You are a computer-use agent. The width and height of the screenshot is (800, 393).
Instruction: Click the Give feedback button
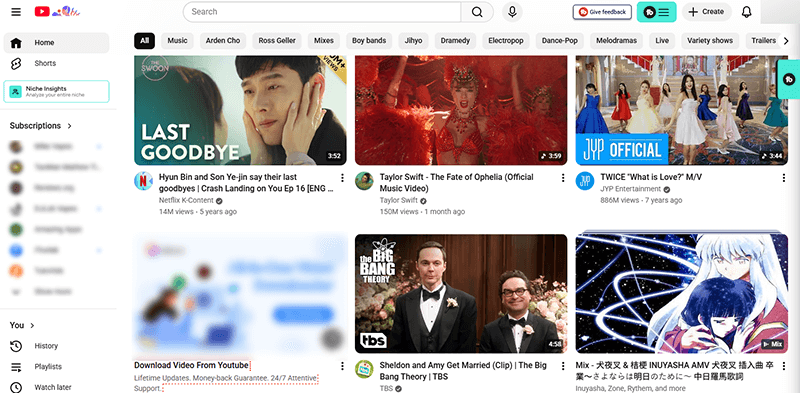(602, 12)
